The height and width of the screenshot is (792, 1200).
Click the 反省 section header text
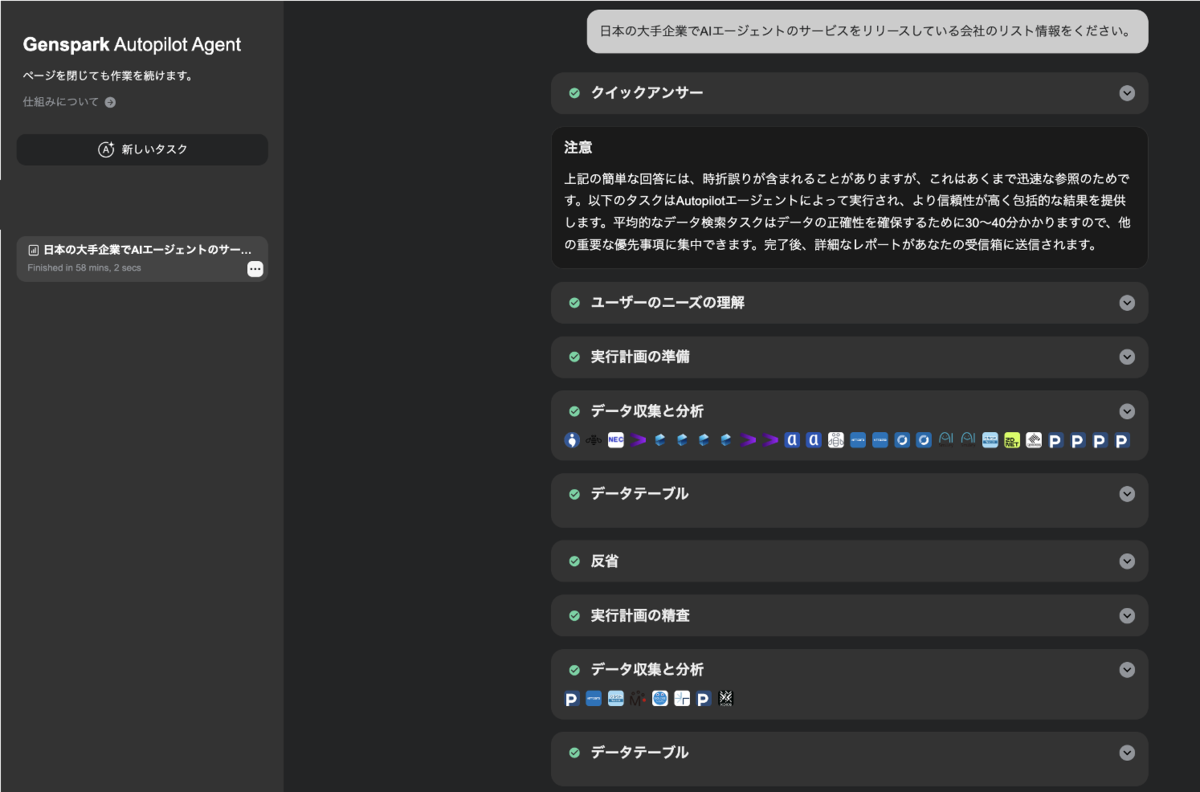coord(605,562)
